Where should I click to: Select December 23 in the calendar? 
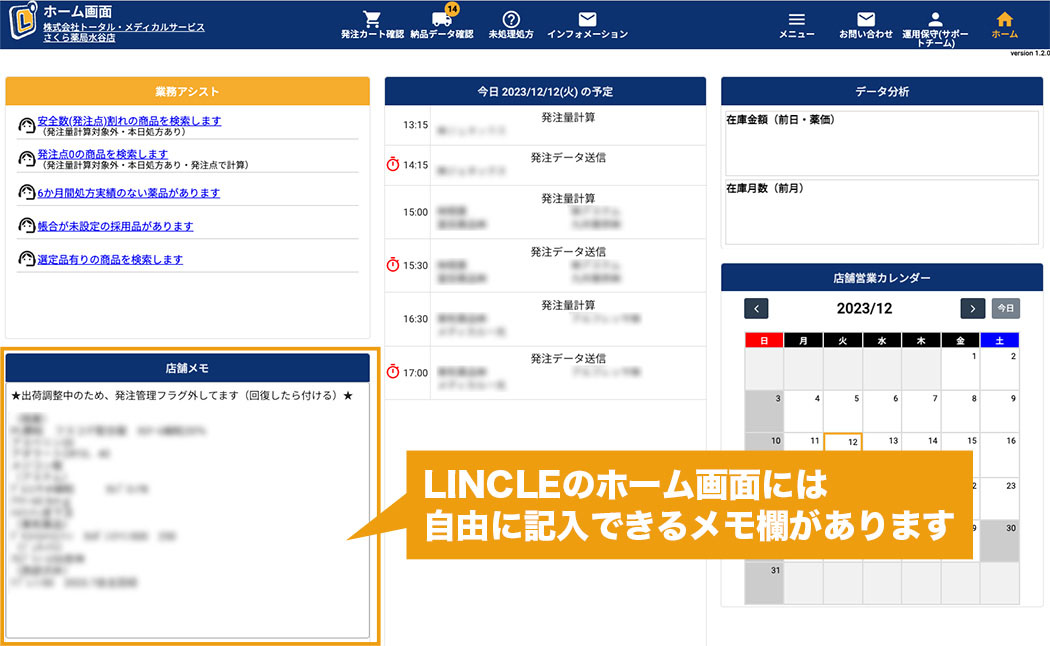pyautogui.click(x=1000, y=497)
